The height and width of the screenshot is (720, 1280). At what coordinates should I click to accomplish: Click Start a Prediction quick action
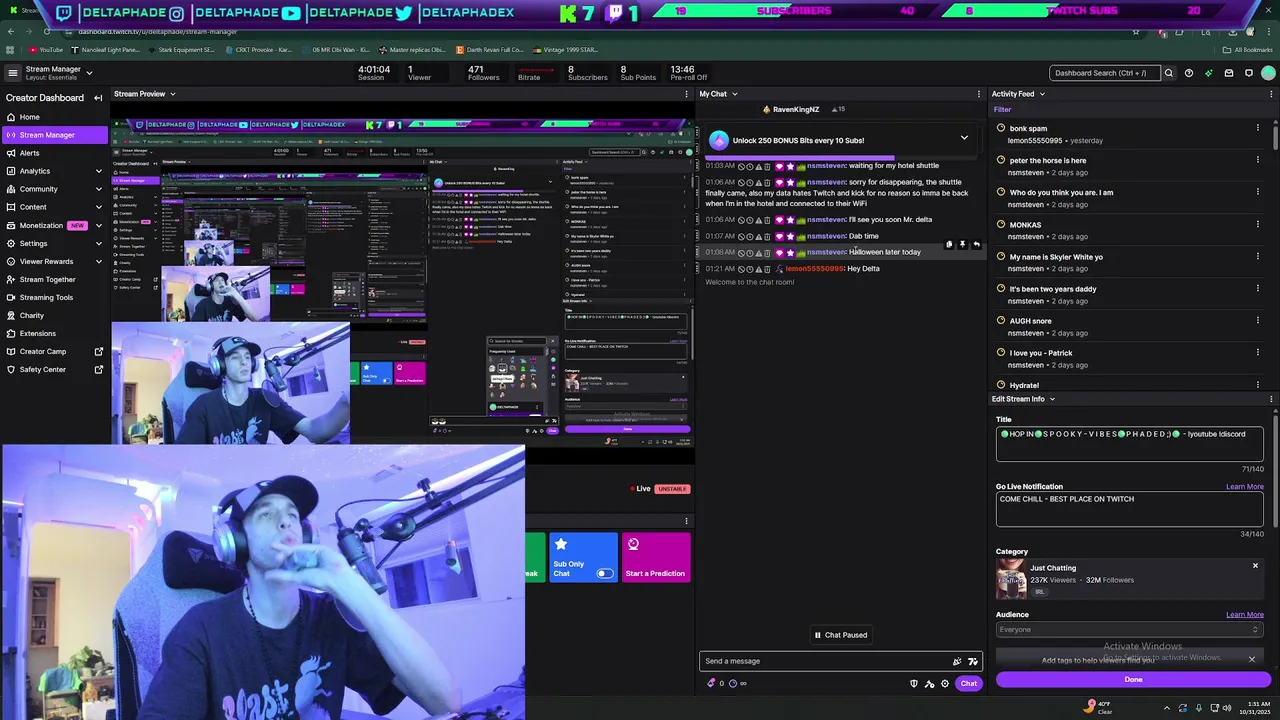pos(655,558)
